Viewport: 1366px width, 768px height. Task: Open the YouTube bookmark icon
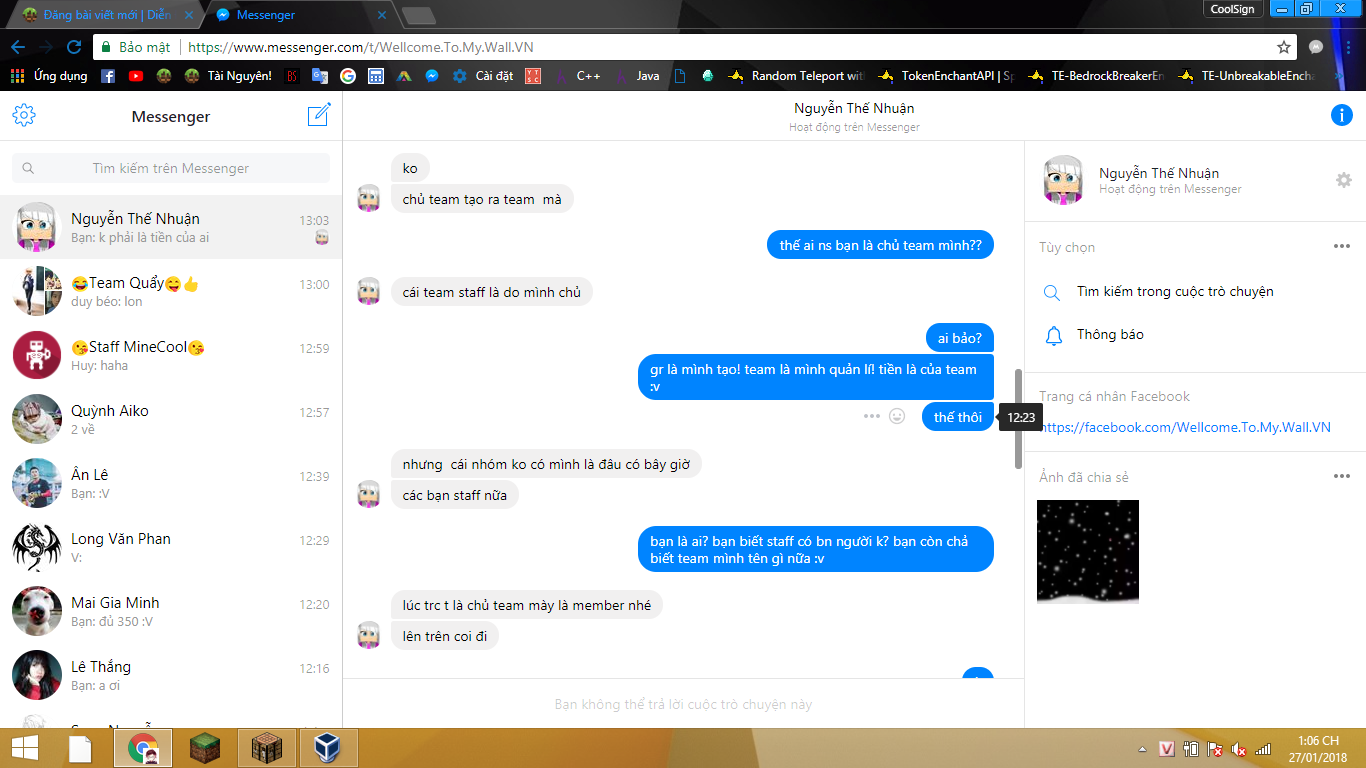click(x=136, y=76)
